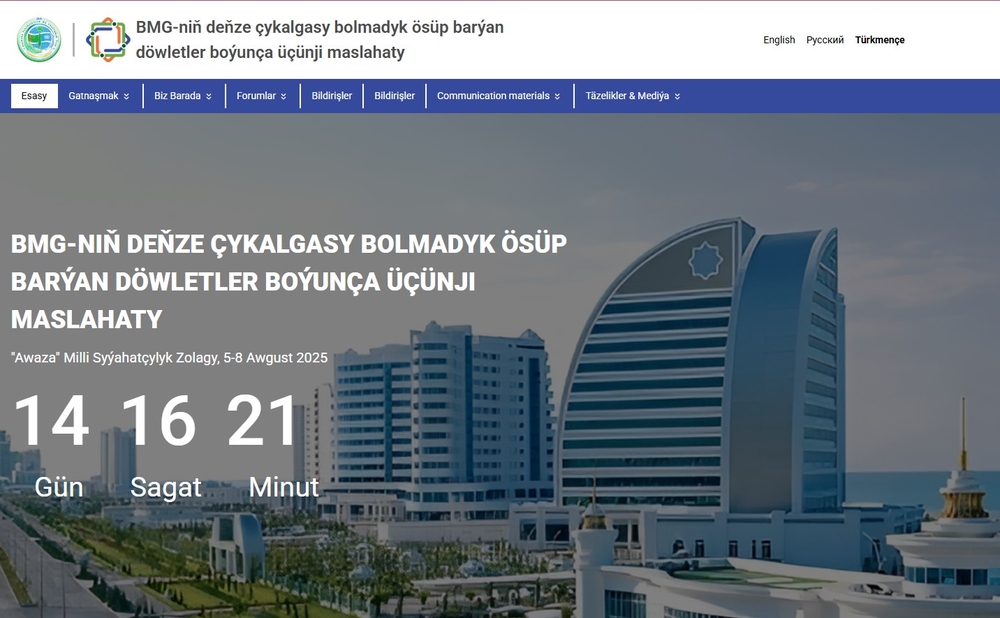Expand the Communication materials dropdown

click(x=499, y=96)
